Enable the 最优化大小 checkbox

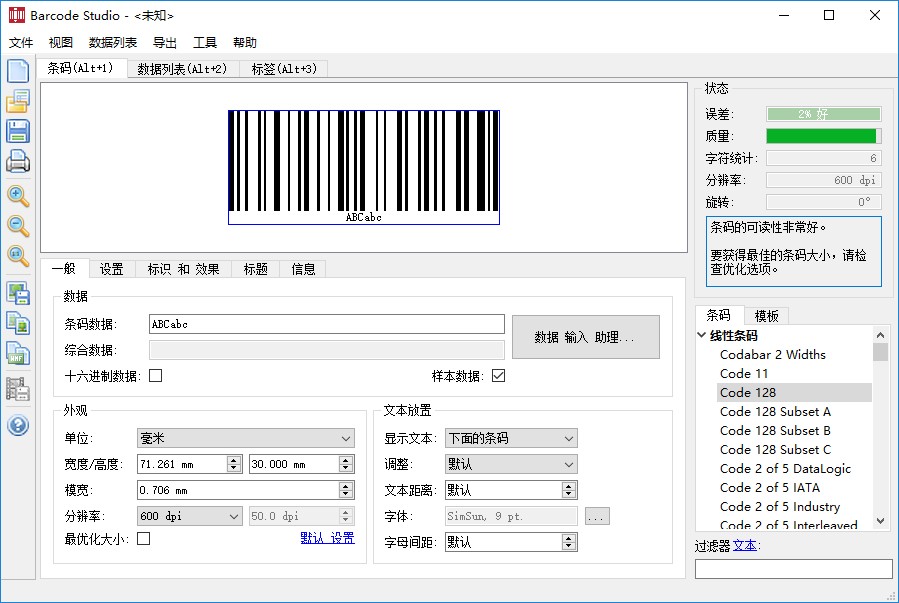(x=142, y=537)
